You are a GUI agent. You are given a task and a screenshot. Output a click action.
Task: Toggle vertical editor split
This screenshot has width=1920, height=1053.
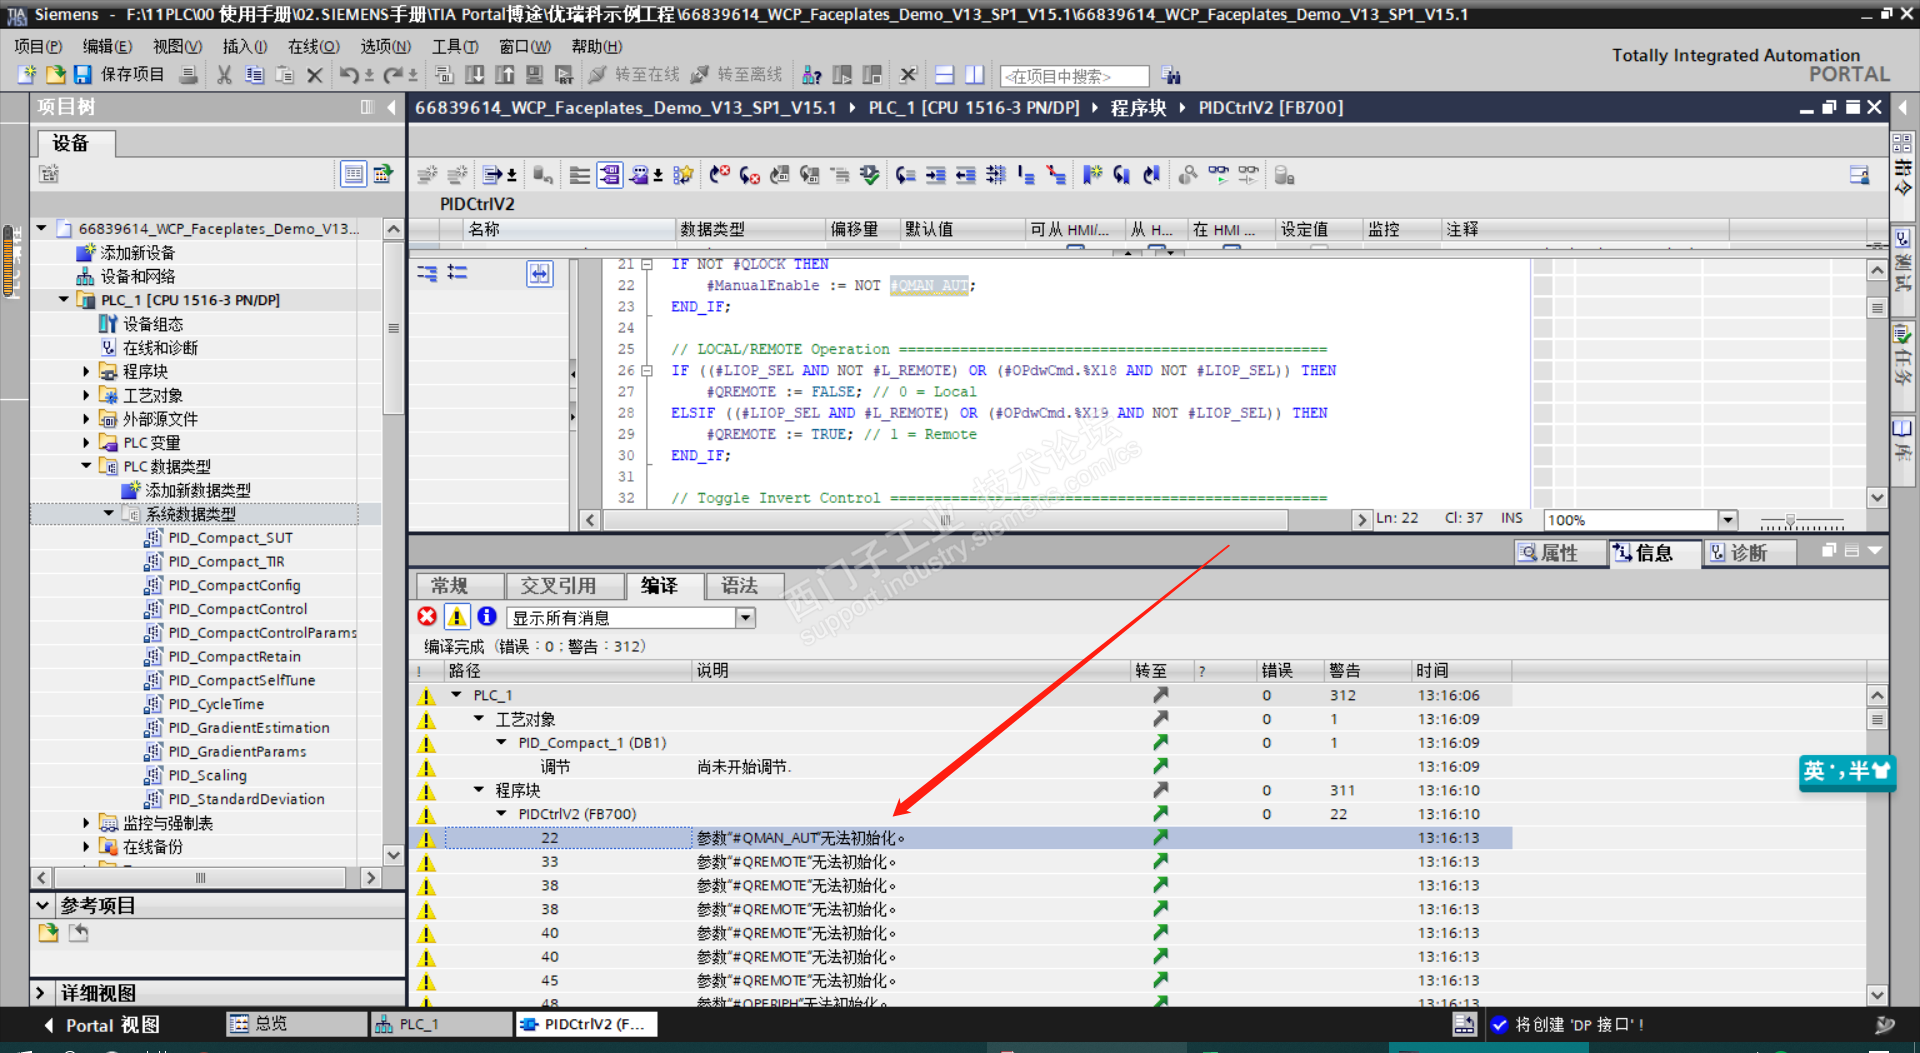click(975, 75)
